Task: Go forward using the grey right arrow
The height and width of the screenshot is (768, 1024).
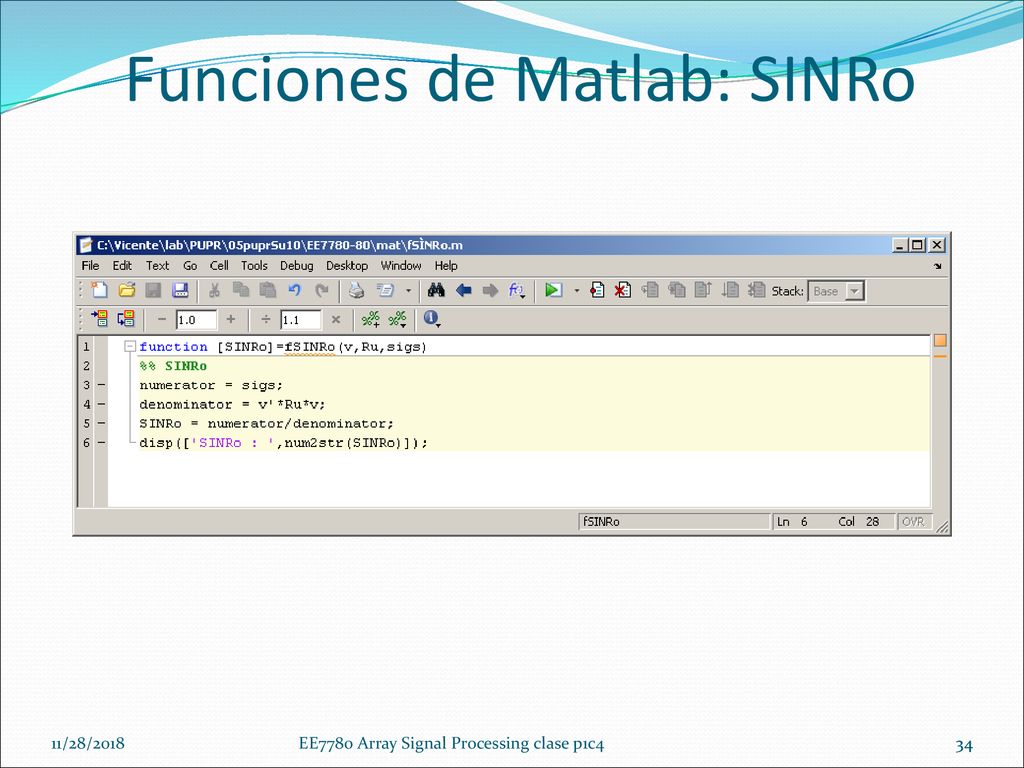Action: pyautogui.click(x=490, y=290)
